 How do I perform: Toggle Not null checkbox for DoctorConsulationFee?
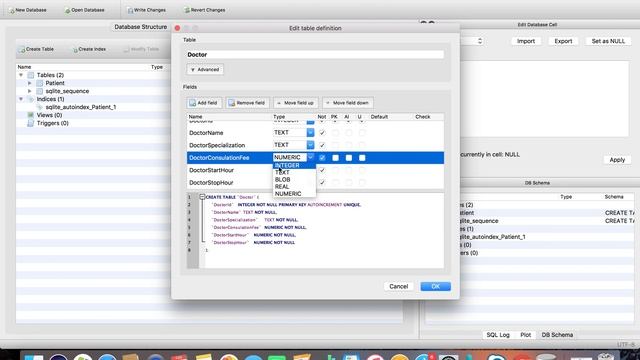(322, 158)
